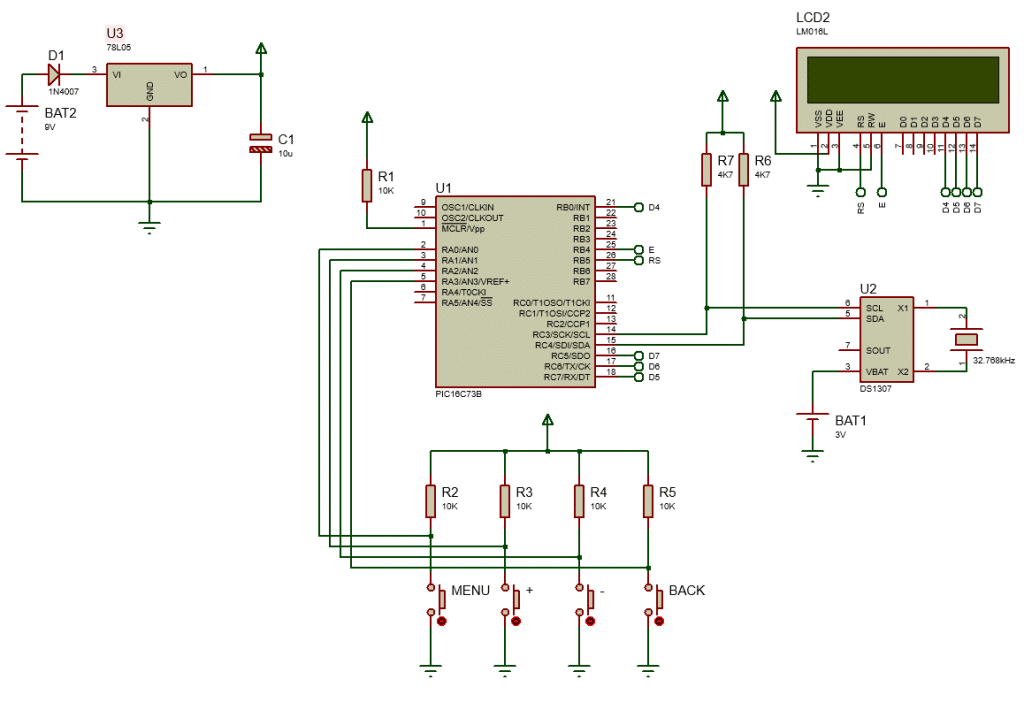Click the E terminal at RB4
The image size is (1024, 710).
pos(639,250)
